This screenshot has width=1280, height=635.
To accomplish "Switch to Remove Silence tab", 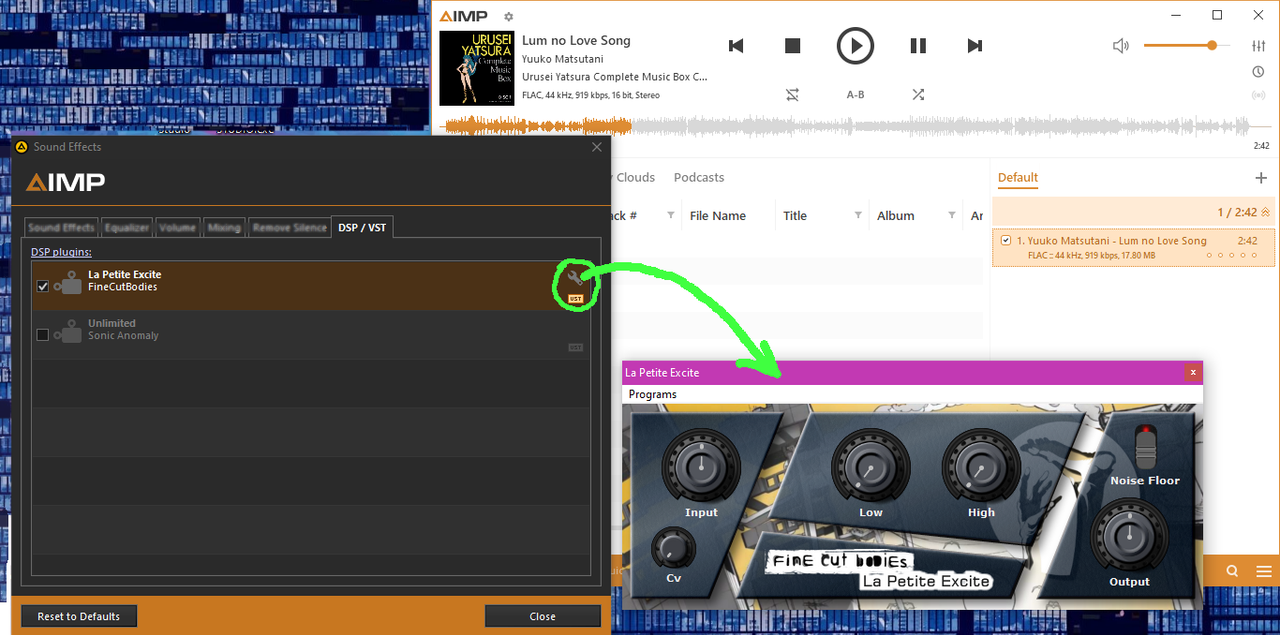I will [290, 228].
